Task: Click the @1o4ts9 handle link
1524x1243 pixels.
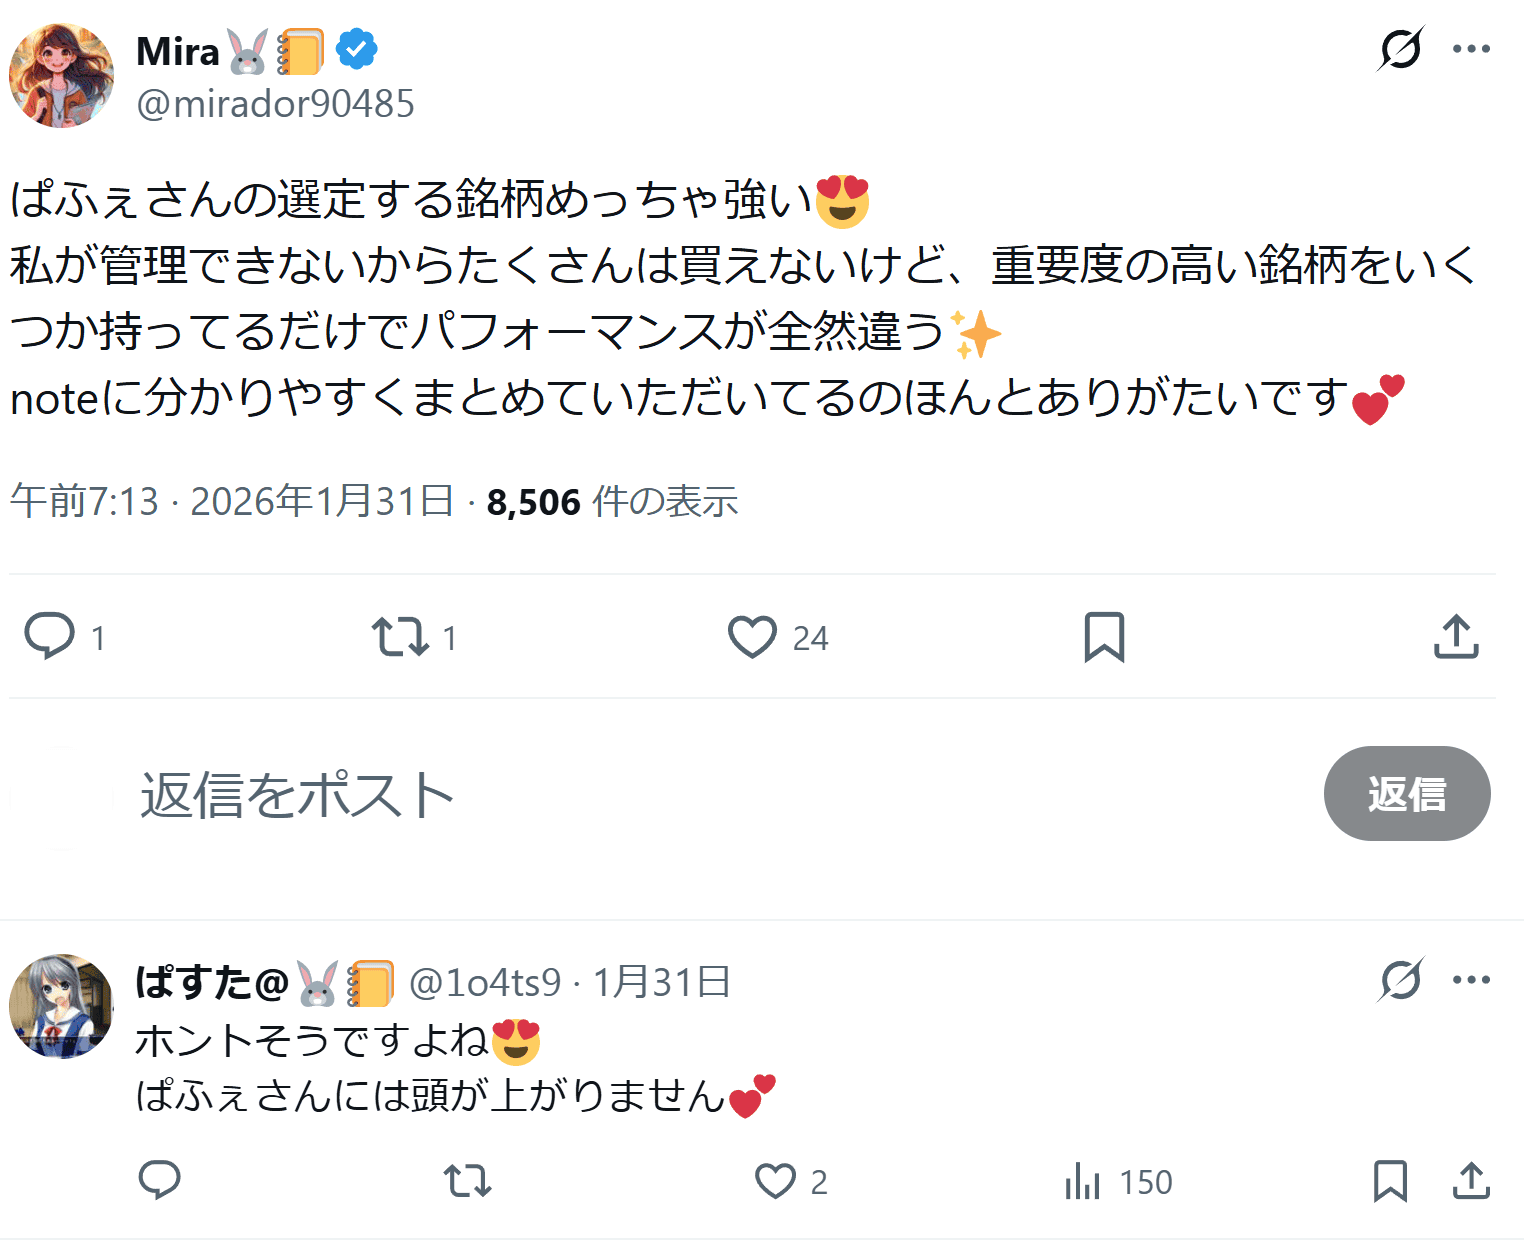Action: tap(485, 983)
